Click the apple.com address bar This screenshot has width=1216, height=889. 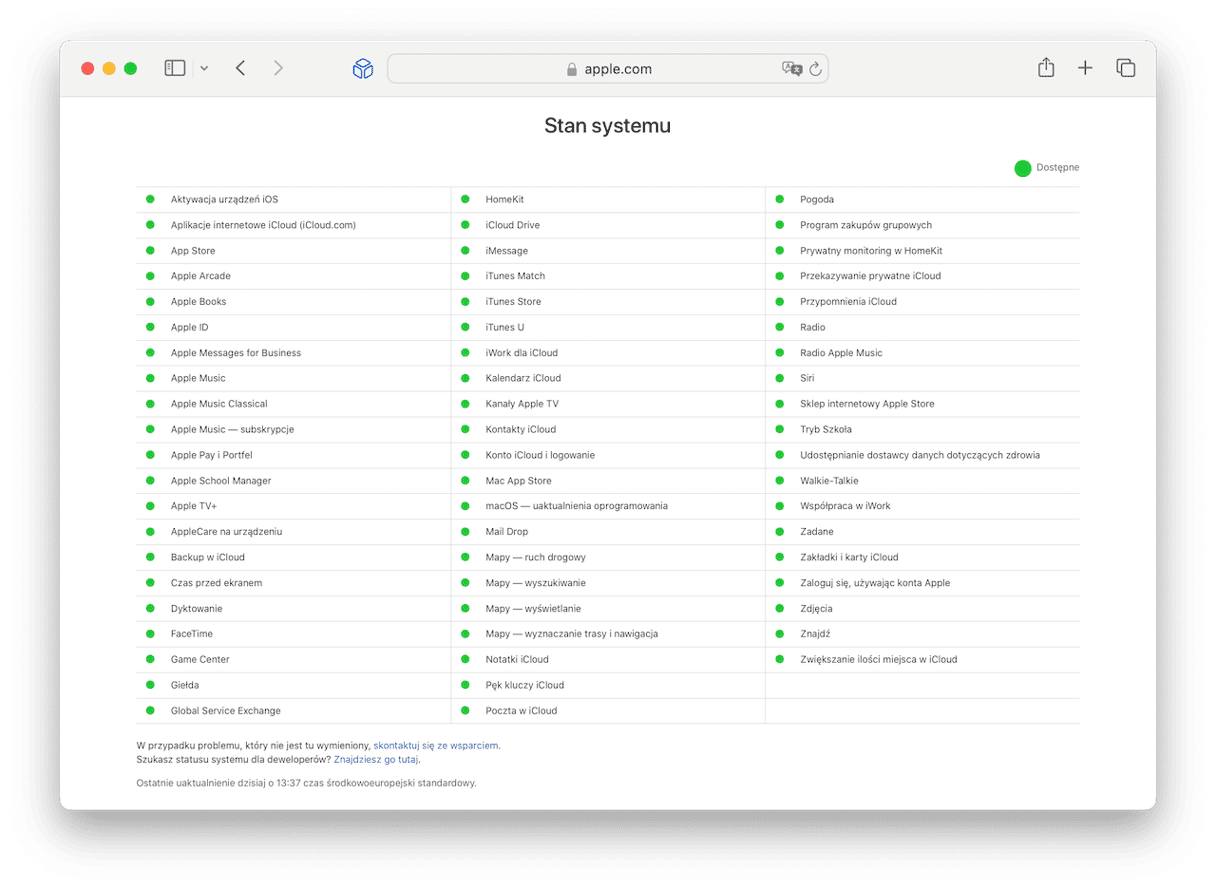pyautogui.click(x=608, y=69)
